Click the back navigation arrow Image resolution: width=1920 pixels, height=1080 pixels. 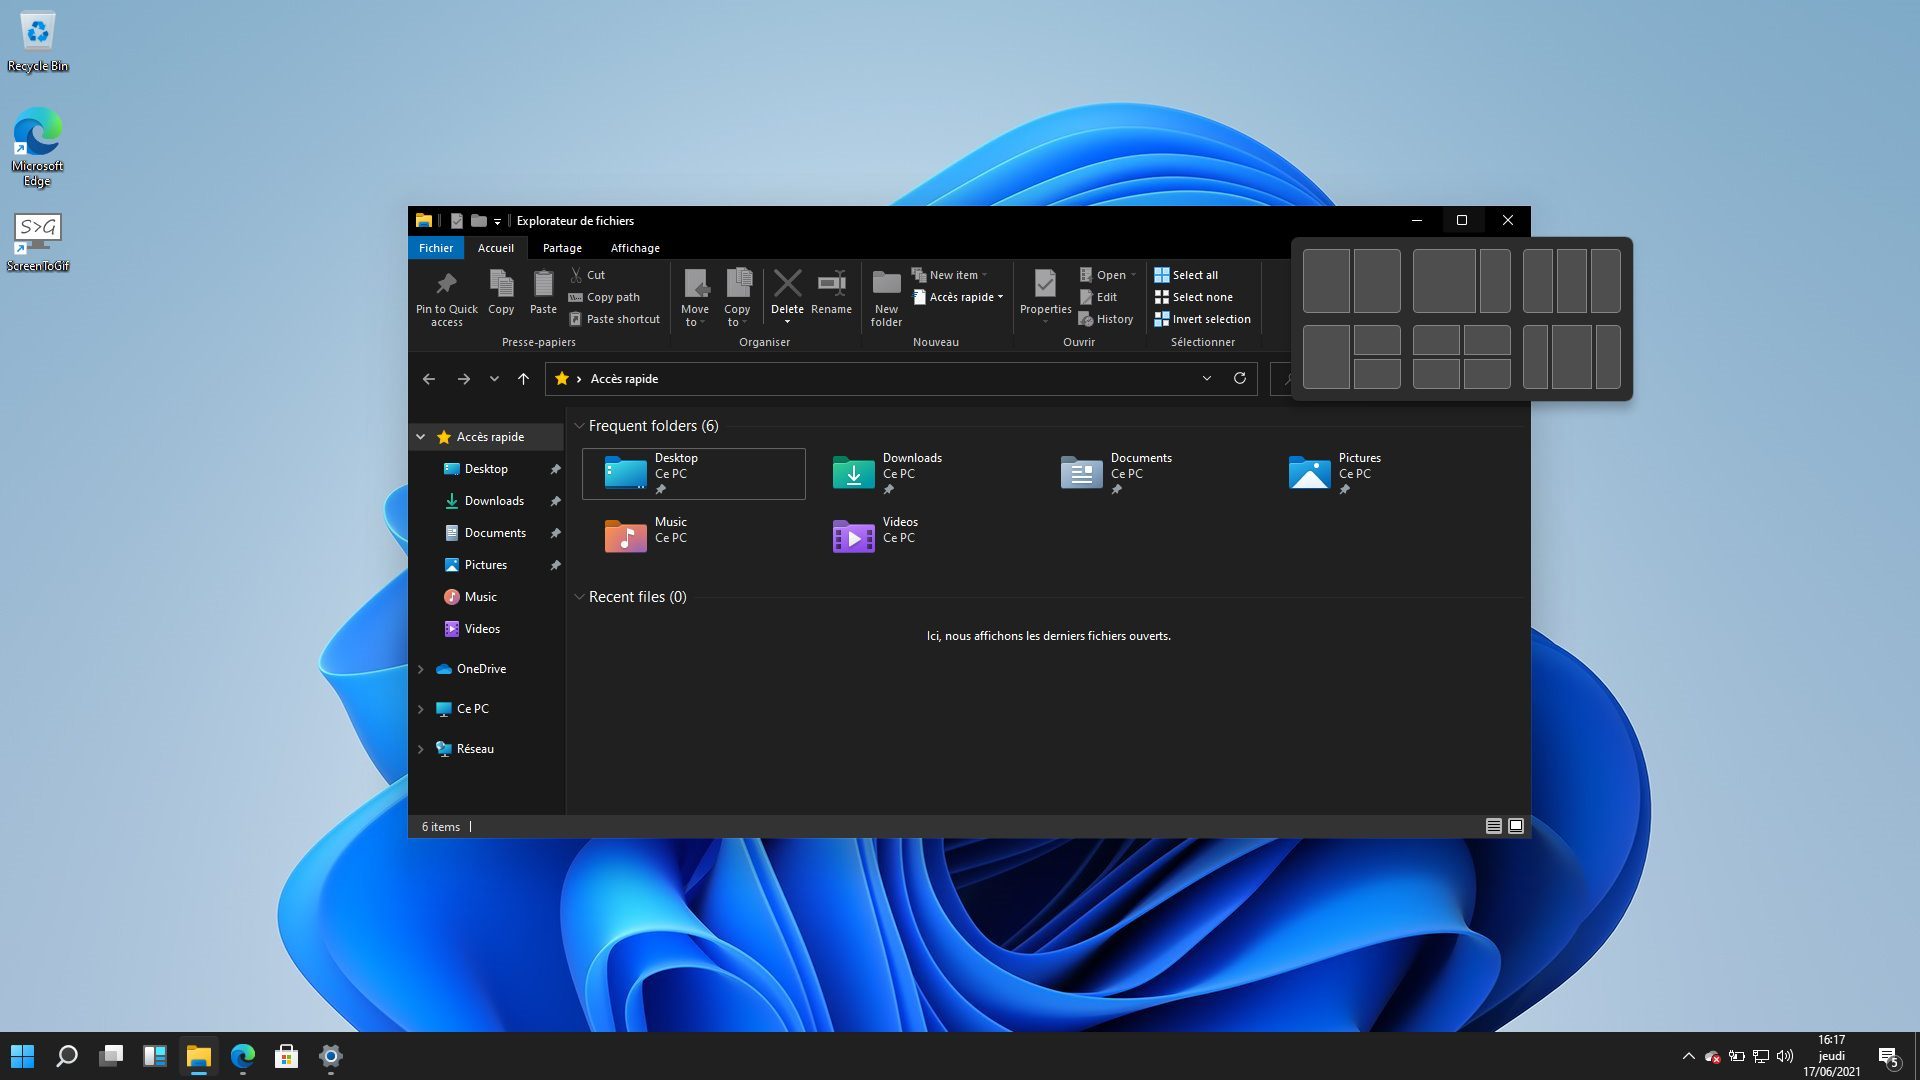tap(429, 379)
